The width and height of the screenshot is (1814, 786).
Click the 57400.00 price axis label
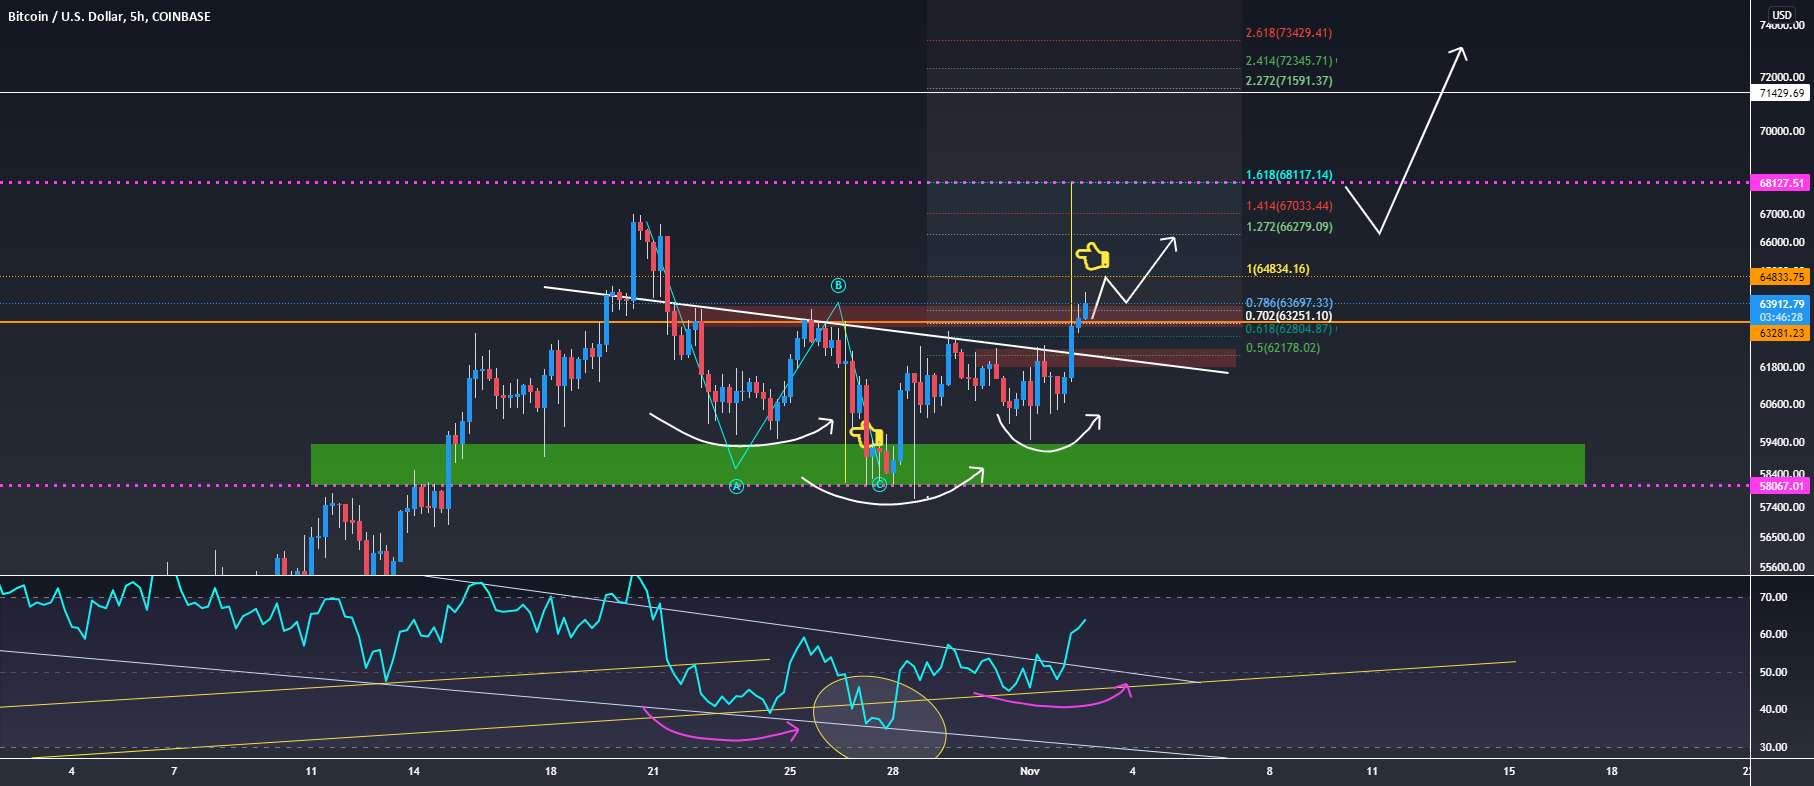[1782, 507]
